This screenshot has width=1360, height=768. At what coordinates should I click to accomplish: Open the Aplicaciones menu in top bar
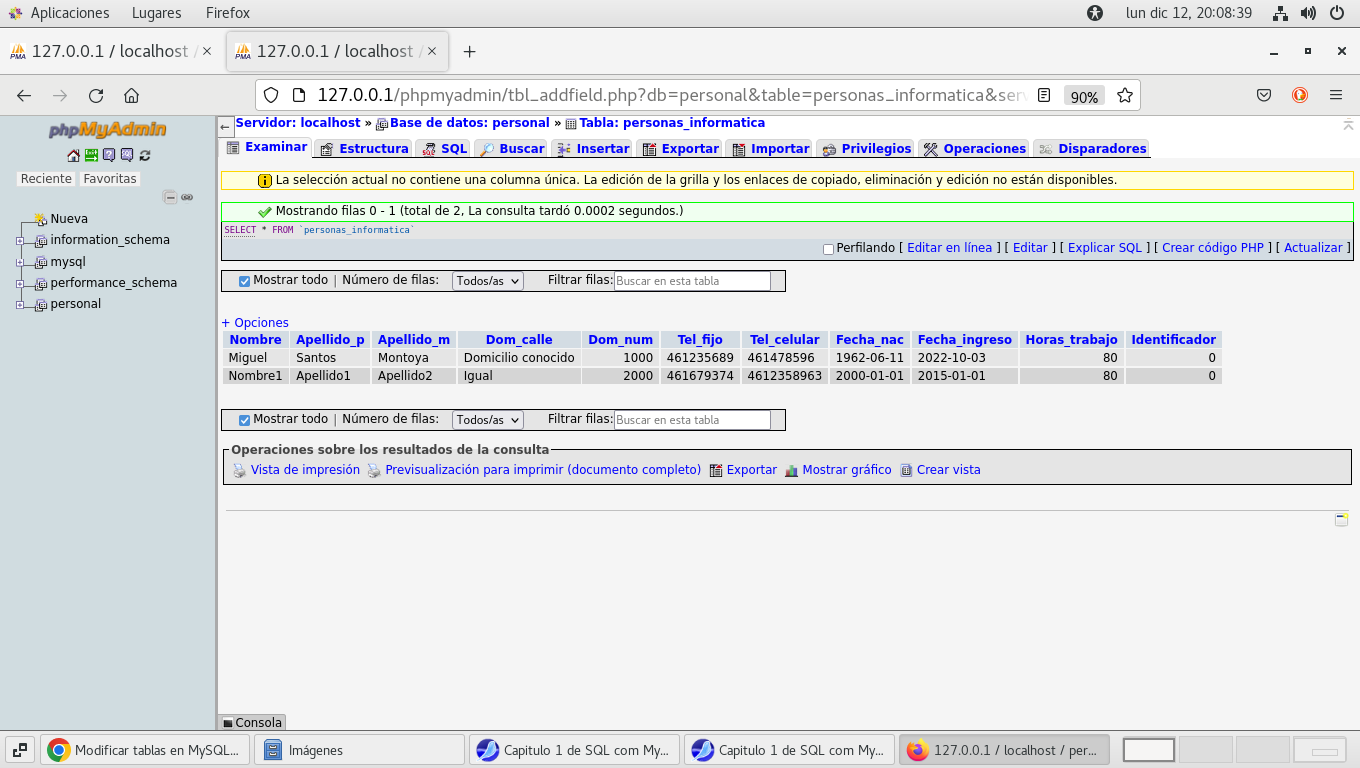tap(69, 13)
